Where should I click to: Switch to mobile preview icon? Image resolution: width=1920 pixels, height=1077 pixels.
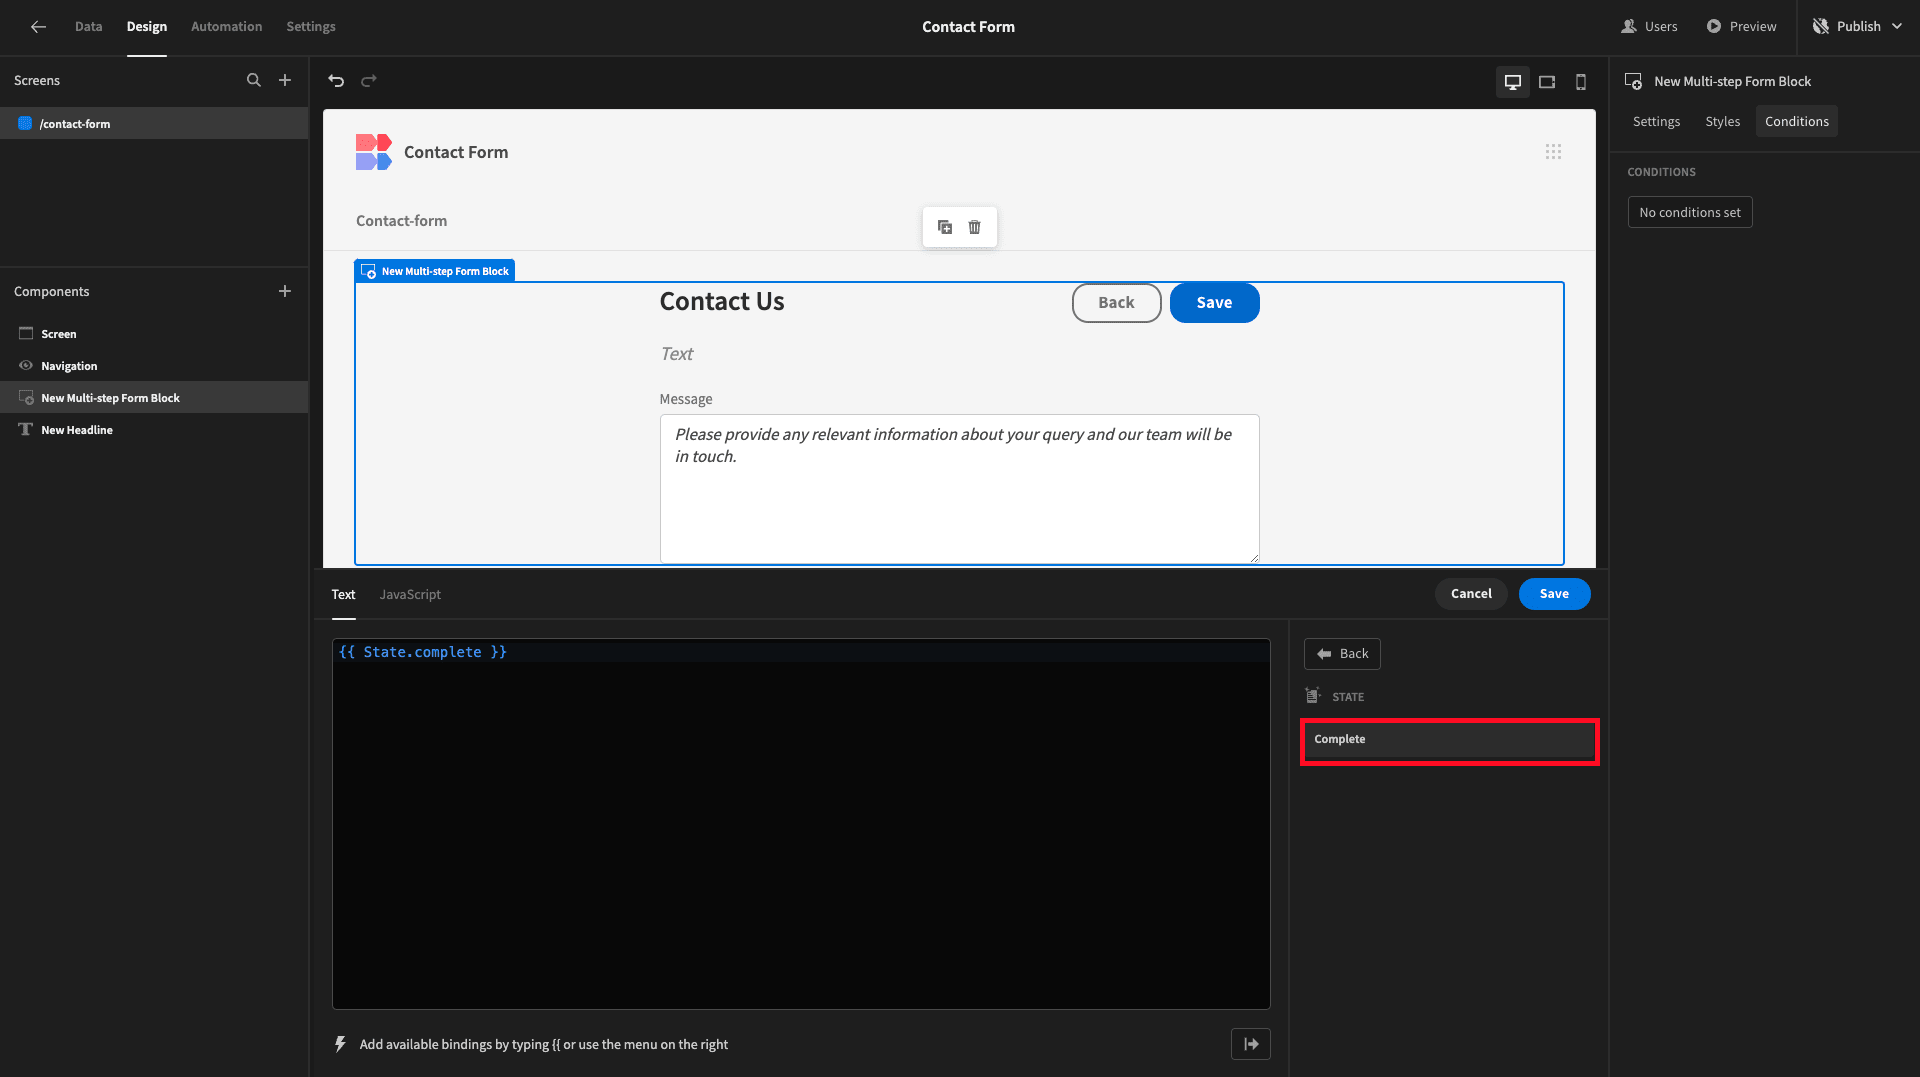coord(1581,82)
